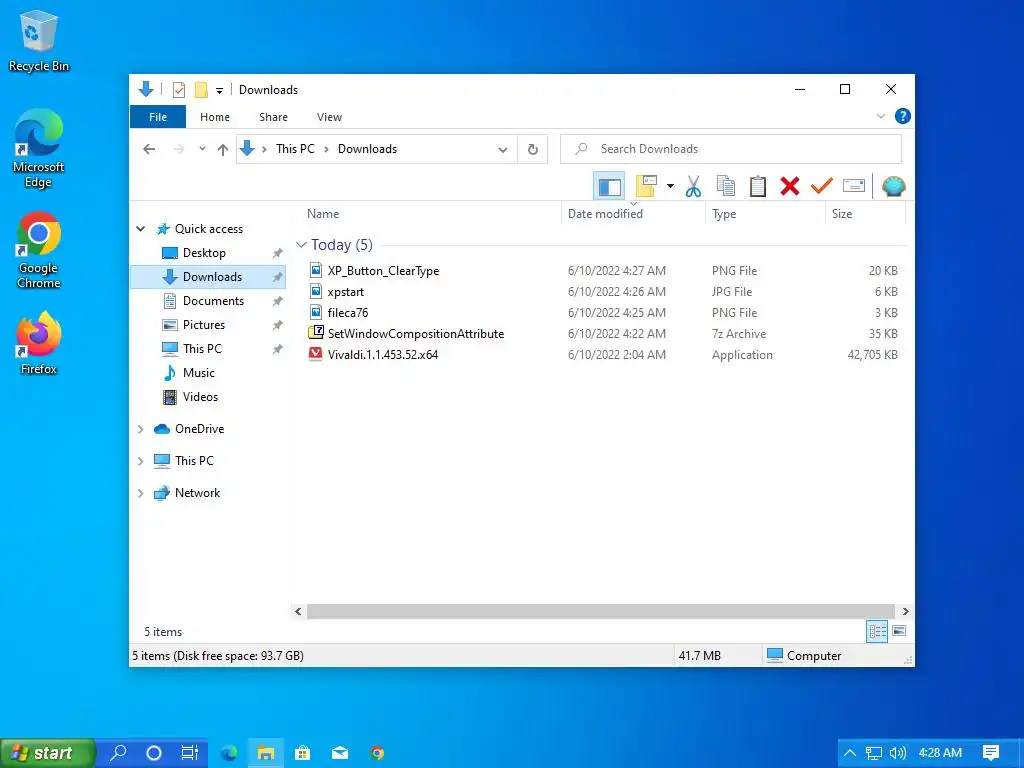1024x768 pixels.
Task: Open the address bar history dropdown
Action: pos(502,150)
